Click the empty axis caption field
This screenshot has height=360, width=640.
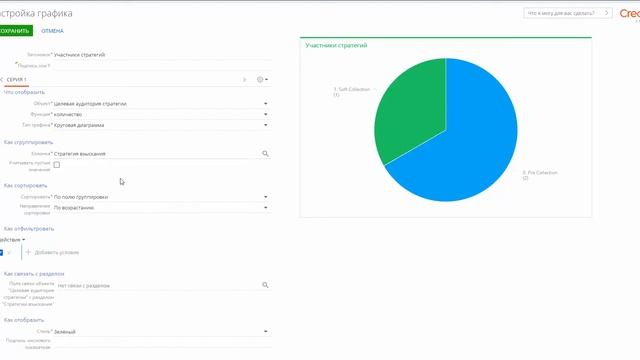click(x=162, y=65)
